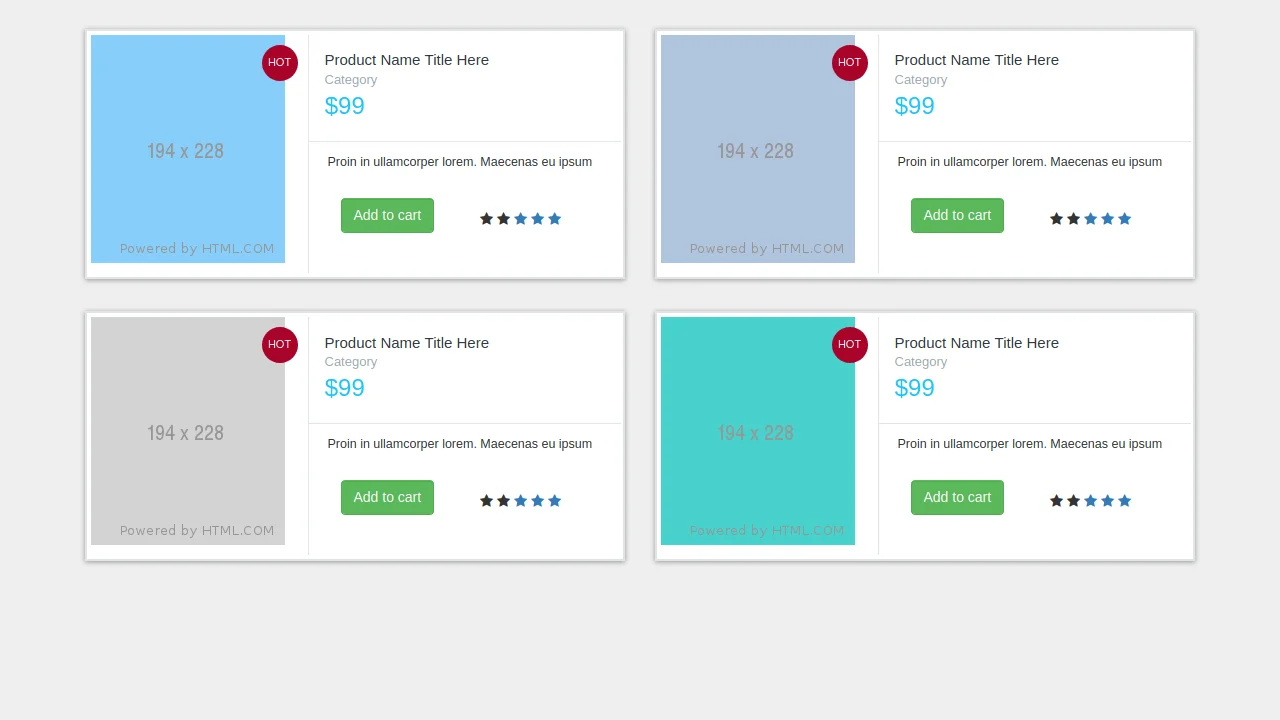Click the HOT badge on the blue product image
The image size is (1280, 720).
coord(279,63)
